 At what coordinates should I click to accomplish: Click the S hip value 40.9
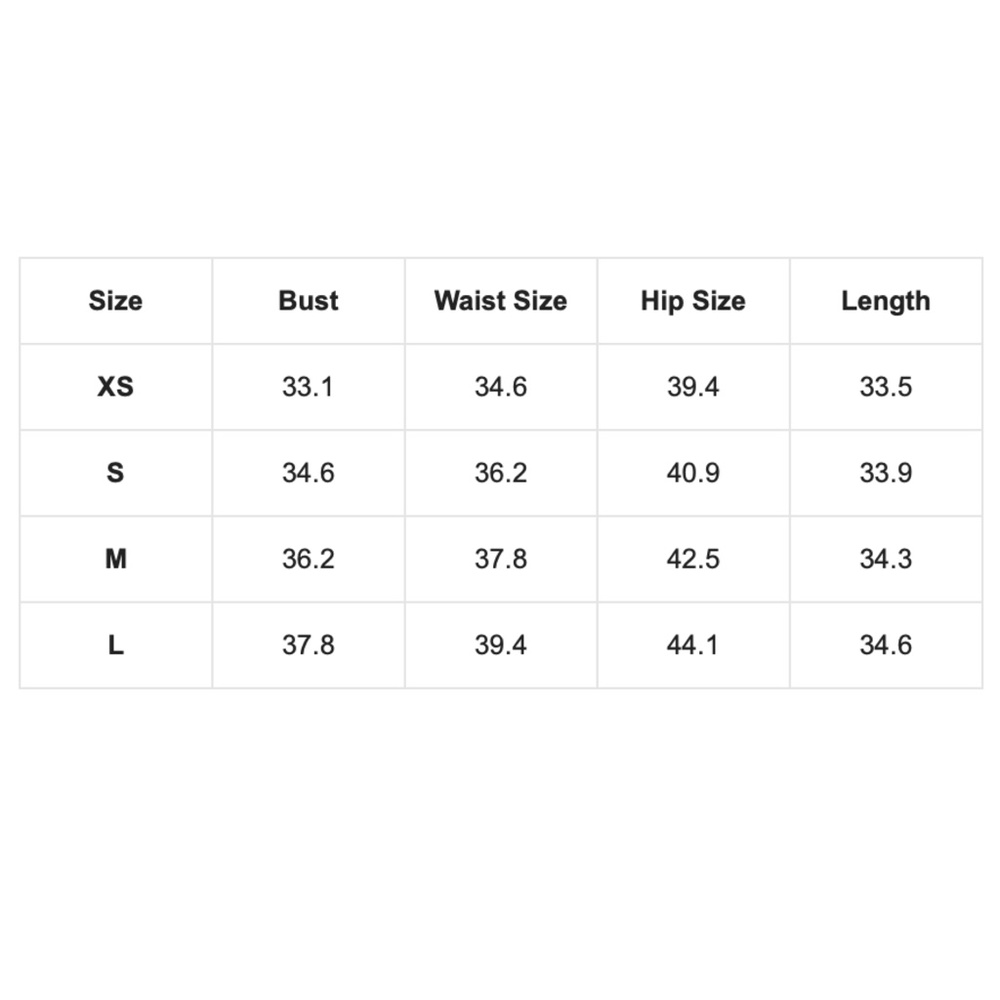pos(693,473)
